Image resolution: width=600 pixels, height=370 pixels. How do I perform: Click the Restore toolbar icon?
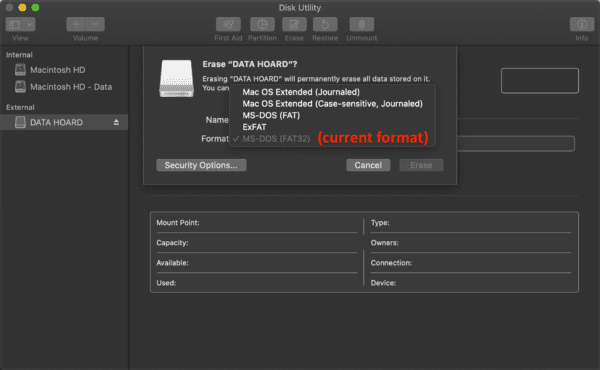[x=325, y=24]
